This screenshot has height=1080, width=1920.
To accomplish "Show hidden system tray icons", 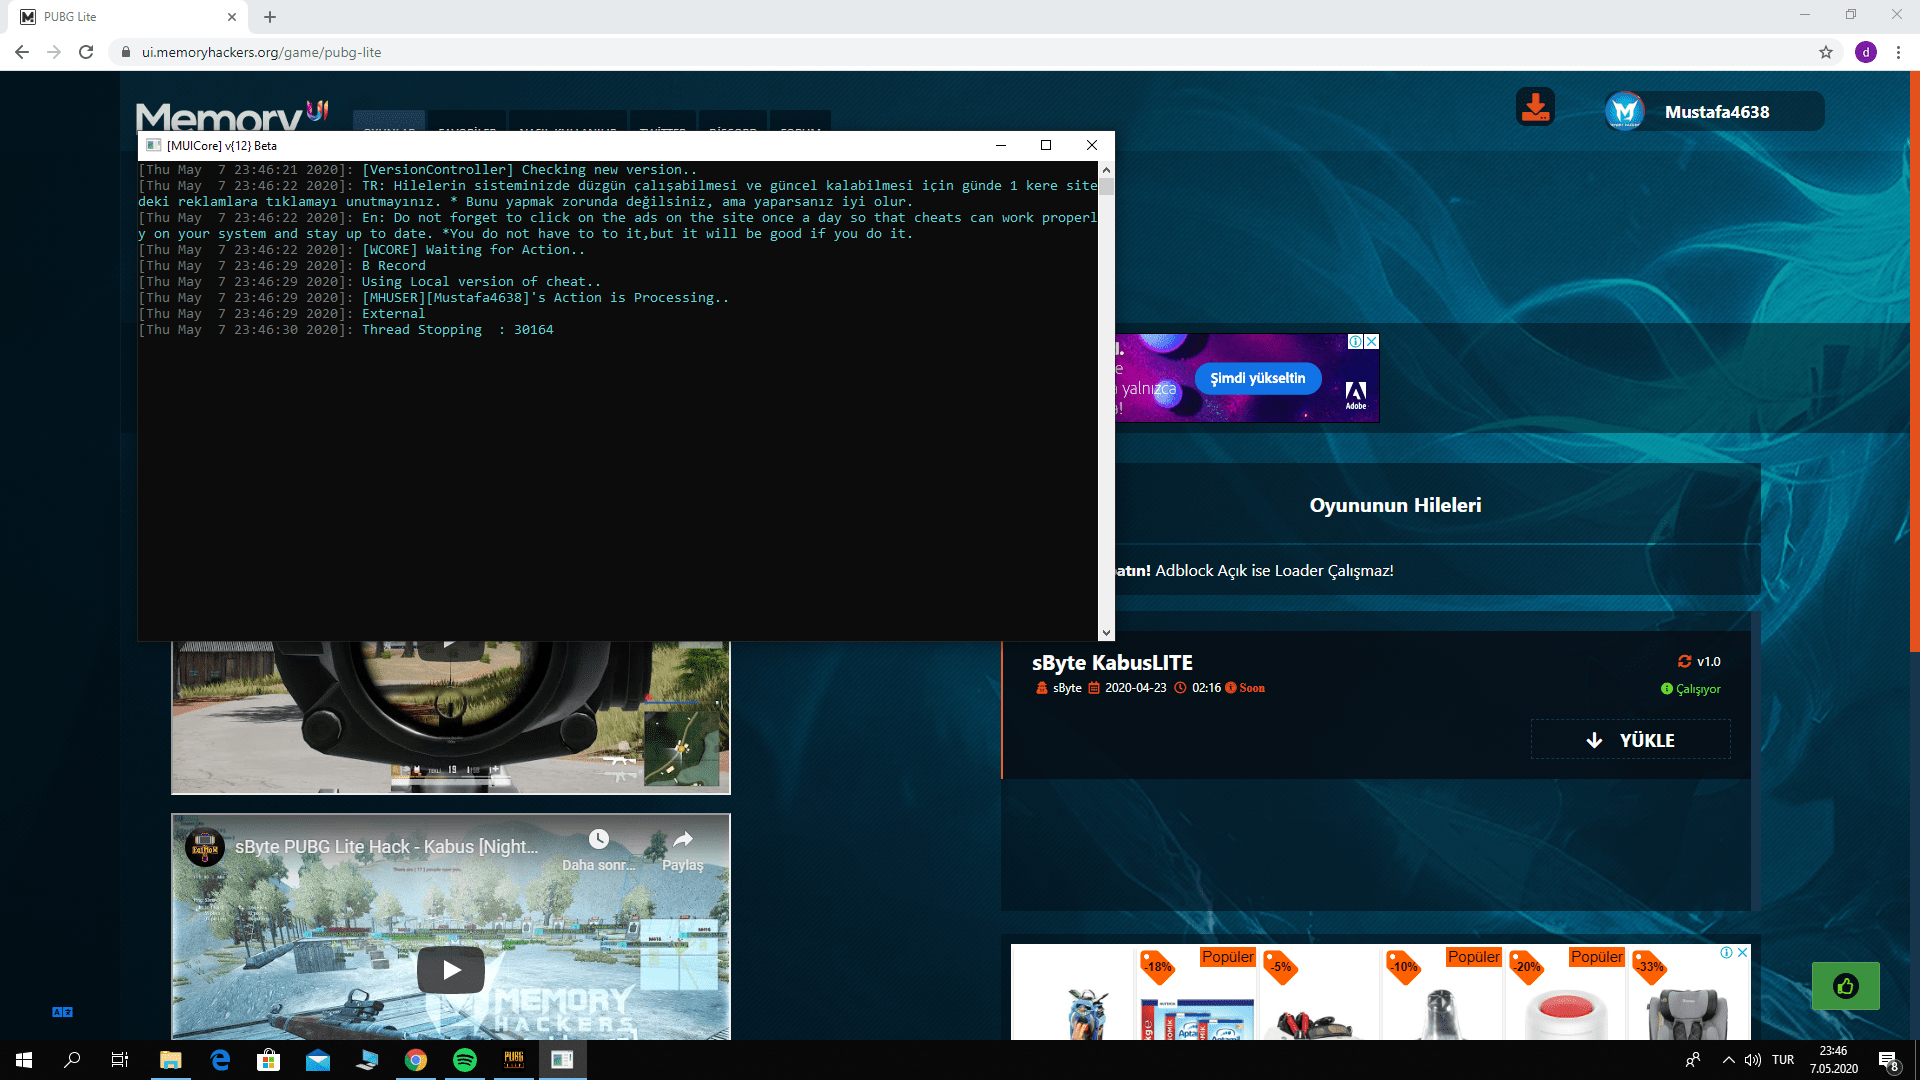I will (x=1728, y=1060).
